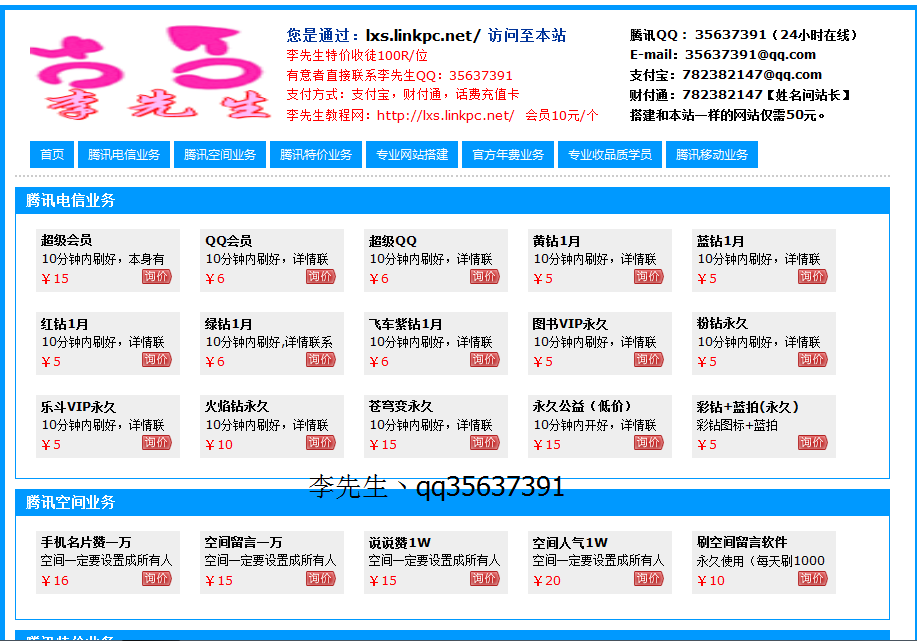Click the E-mail 35637391@qq.com text
The image size is (917, 641).
pyautogui.click(x=723, y=54)
